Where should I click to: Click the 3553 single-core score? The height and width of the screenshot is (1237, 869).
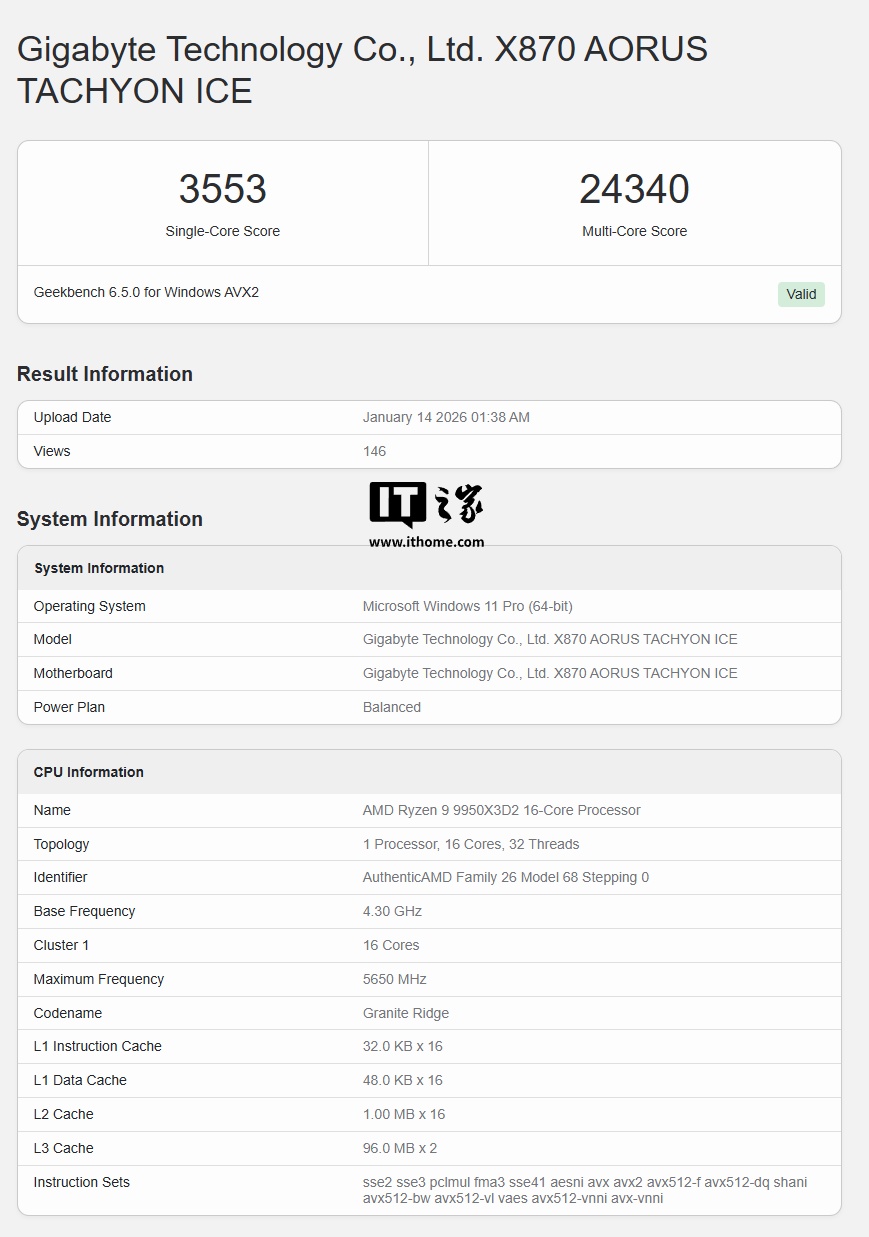(222, 189)
